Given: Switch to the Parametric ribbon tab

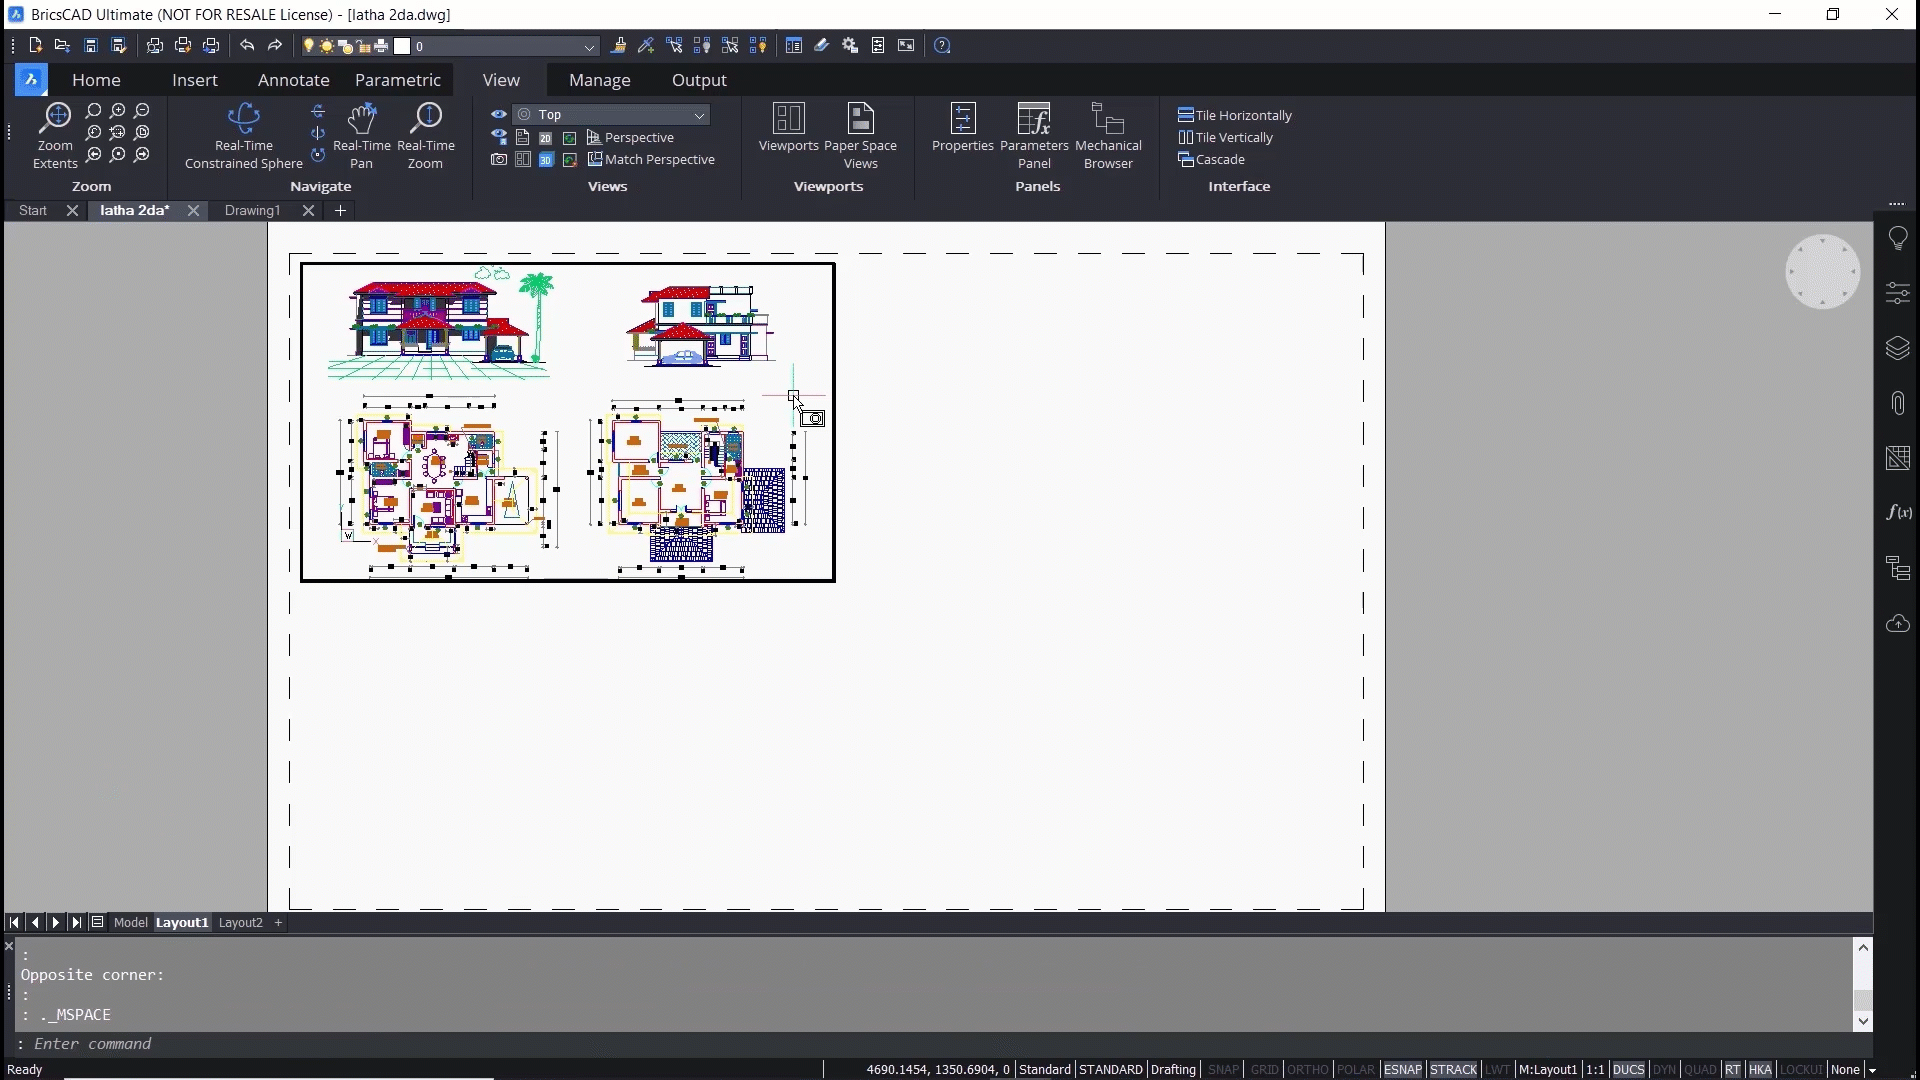Looking at the screenshot, I should [x=397, y=79].
